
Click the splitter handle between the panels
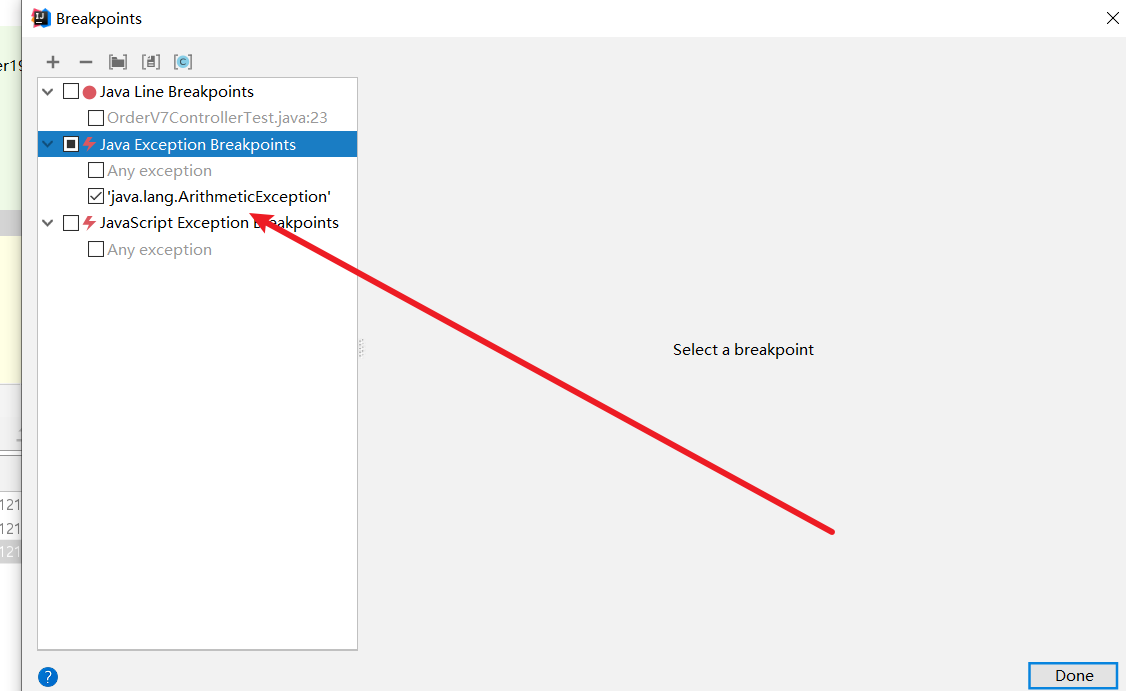361,348
